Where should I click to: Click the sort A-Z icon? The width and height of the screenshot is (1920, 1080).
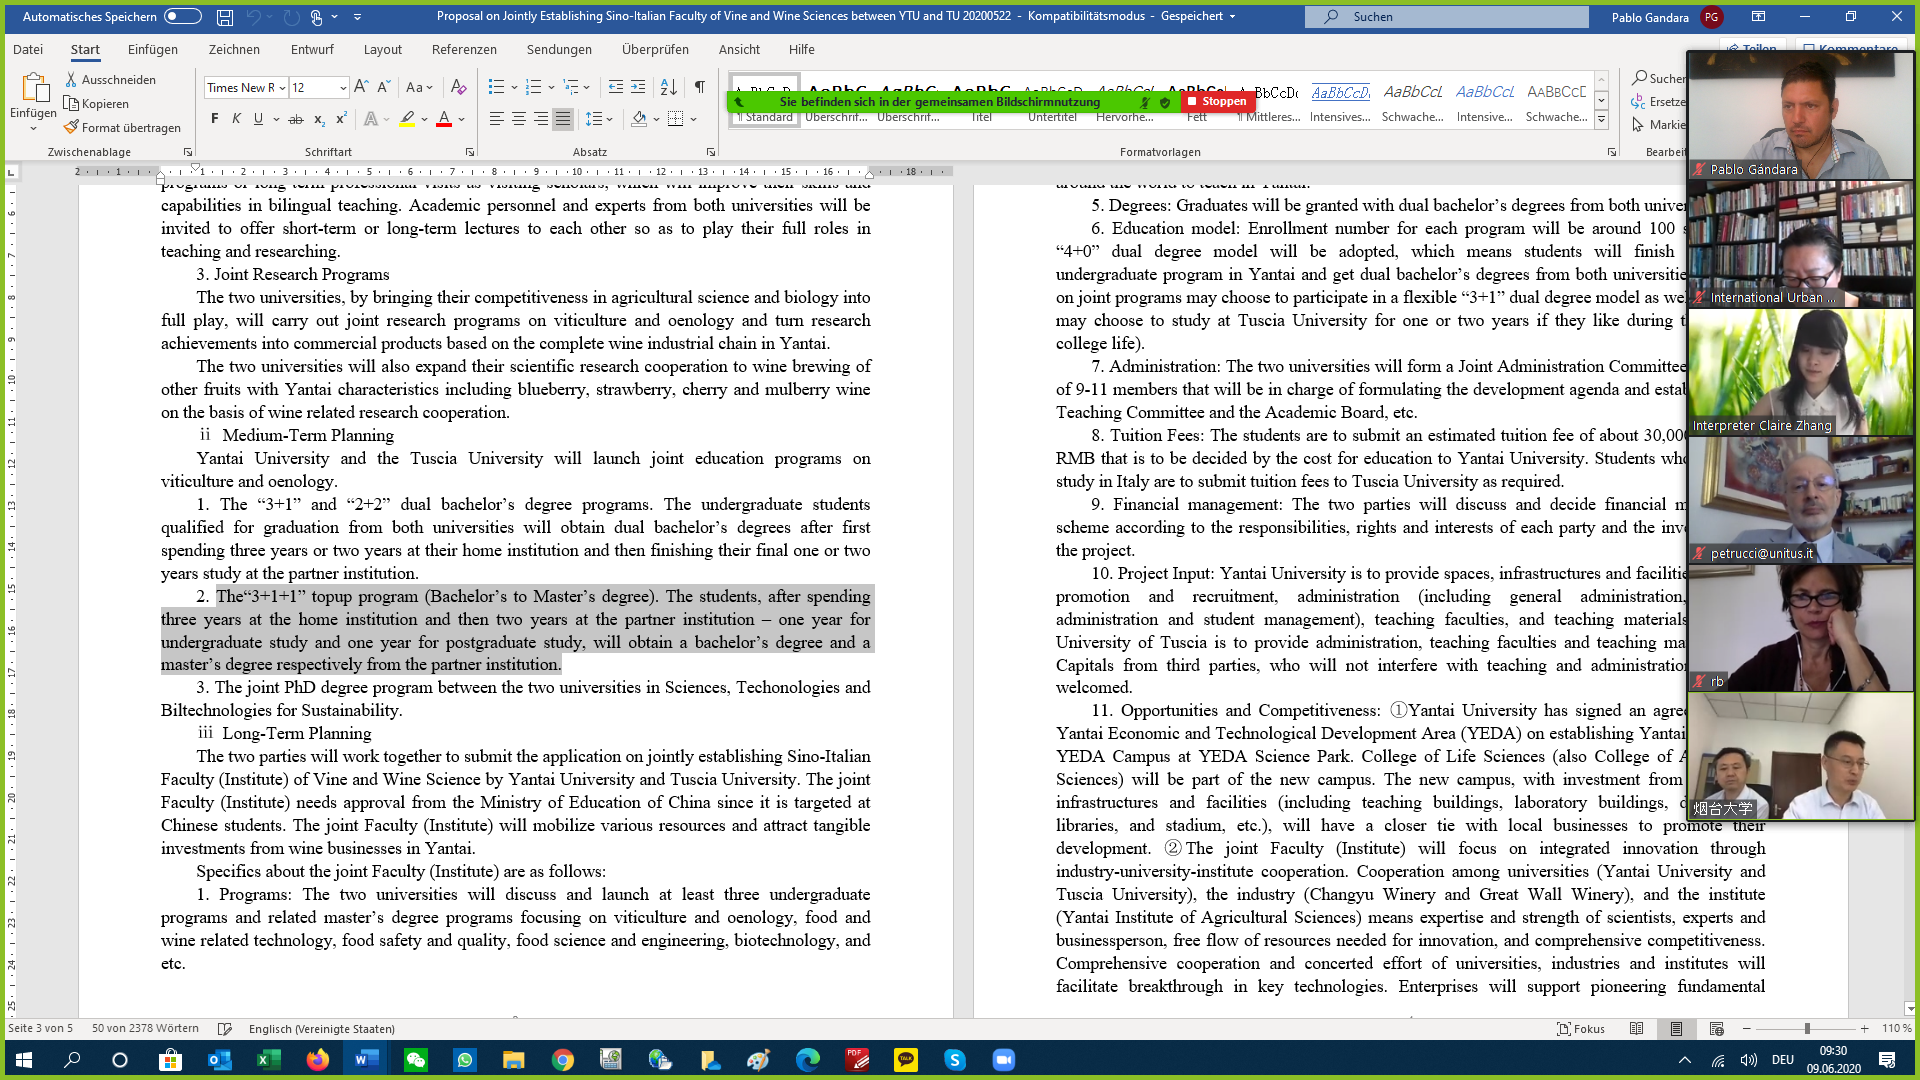[669, 87]
